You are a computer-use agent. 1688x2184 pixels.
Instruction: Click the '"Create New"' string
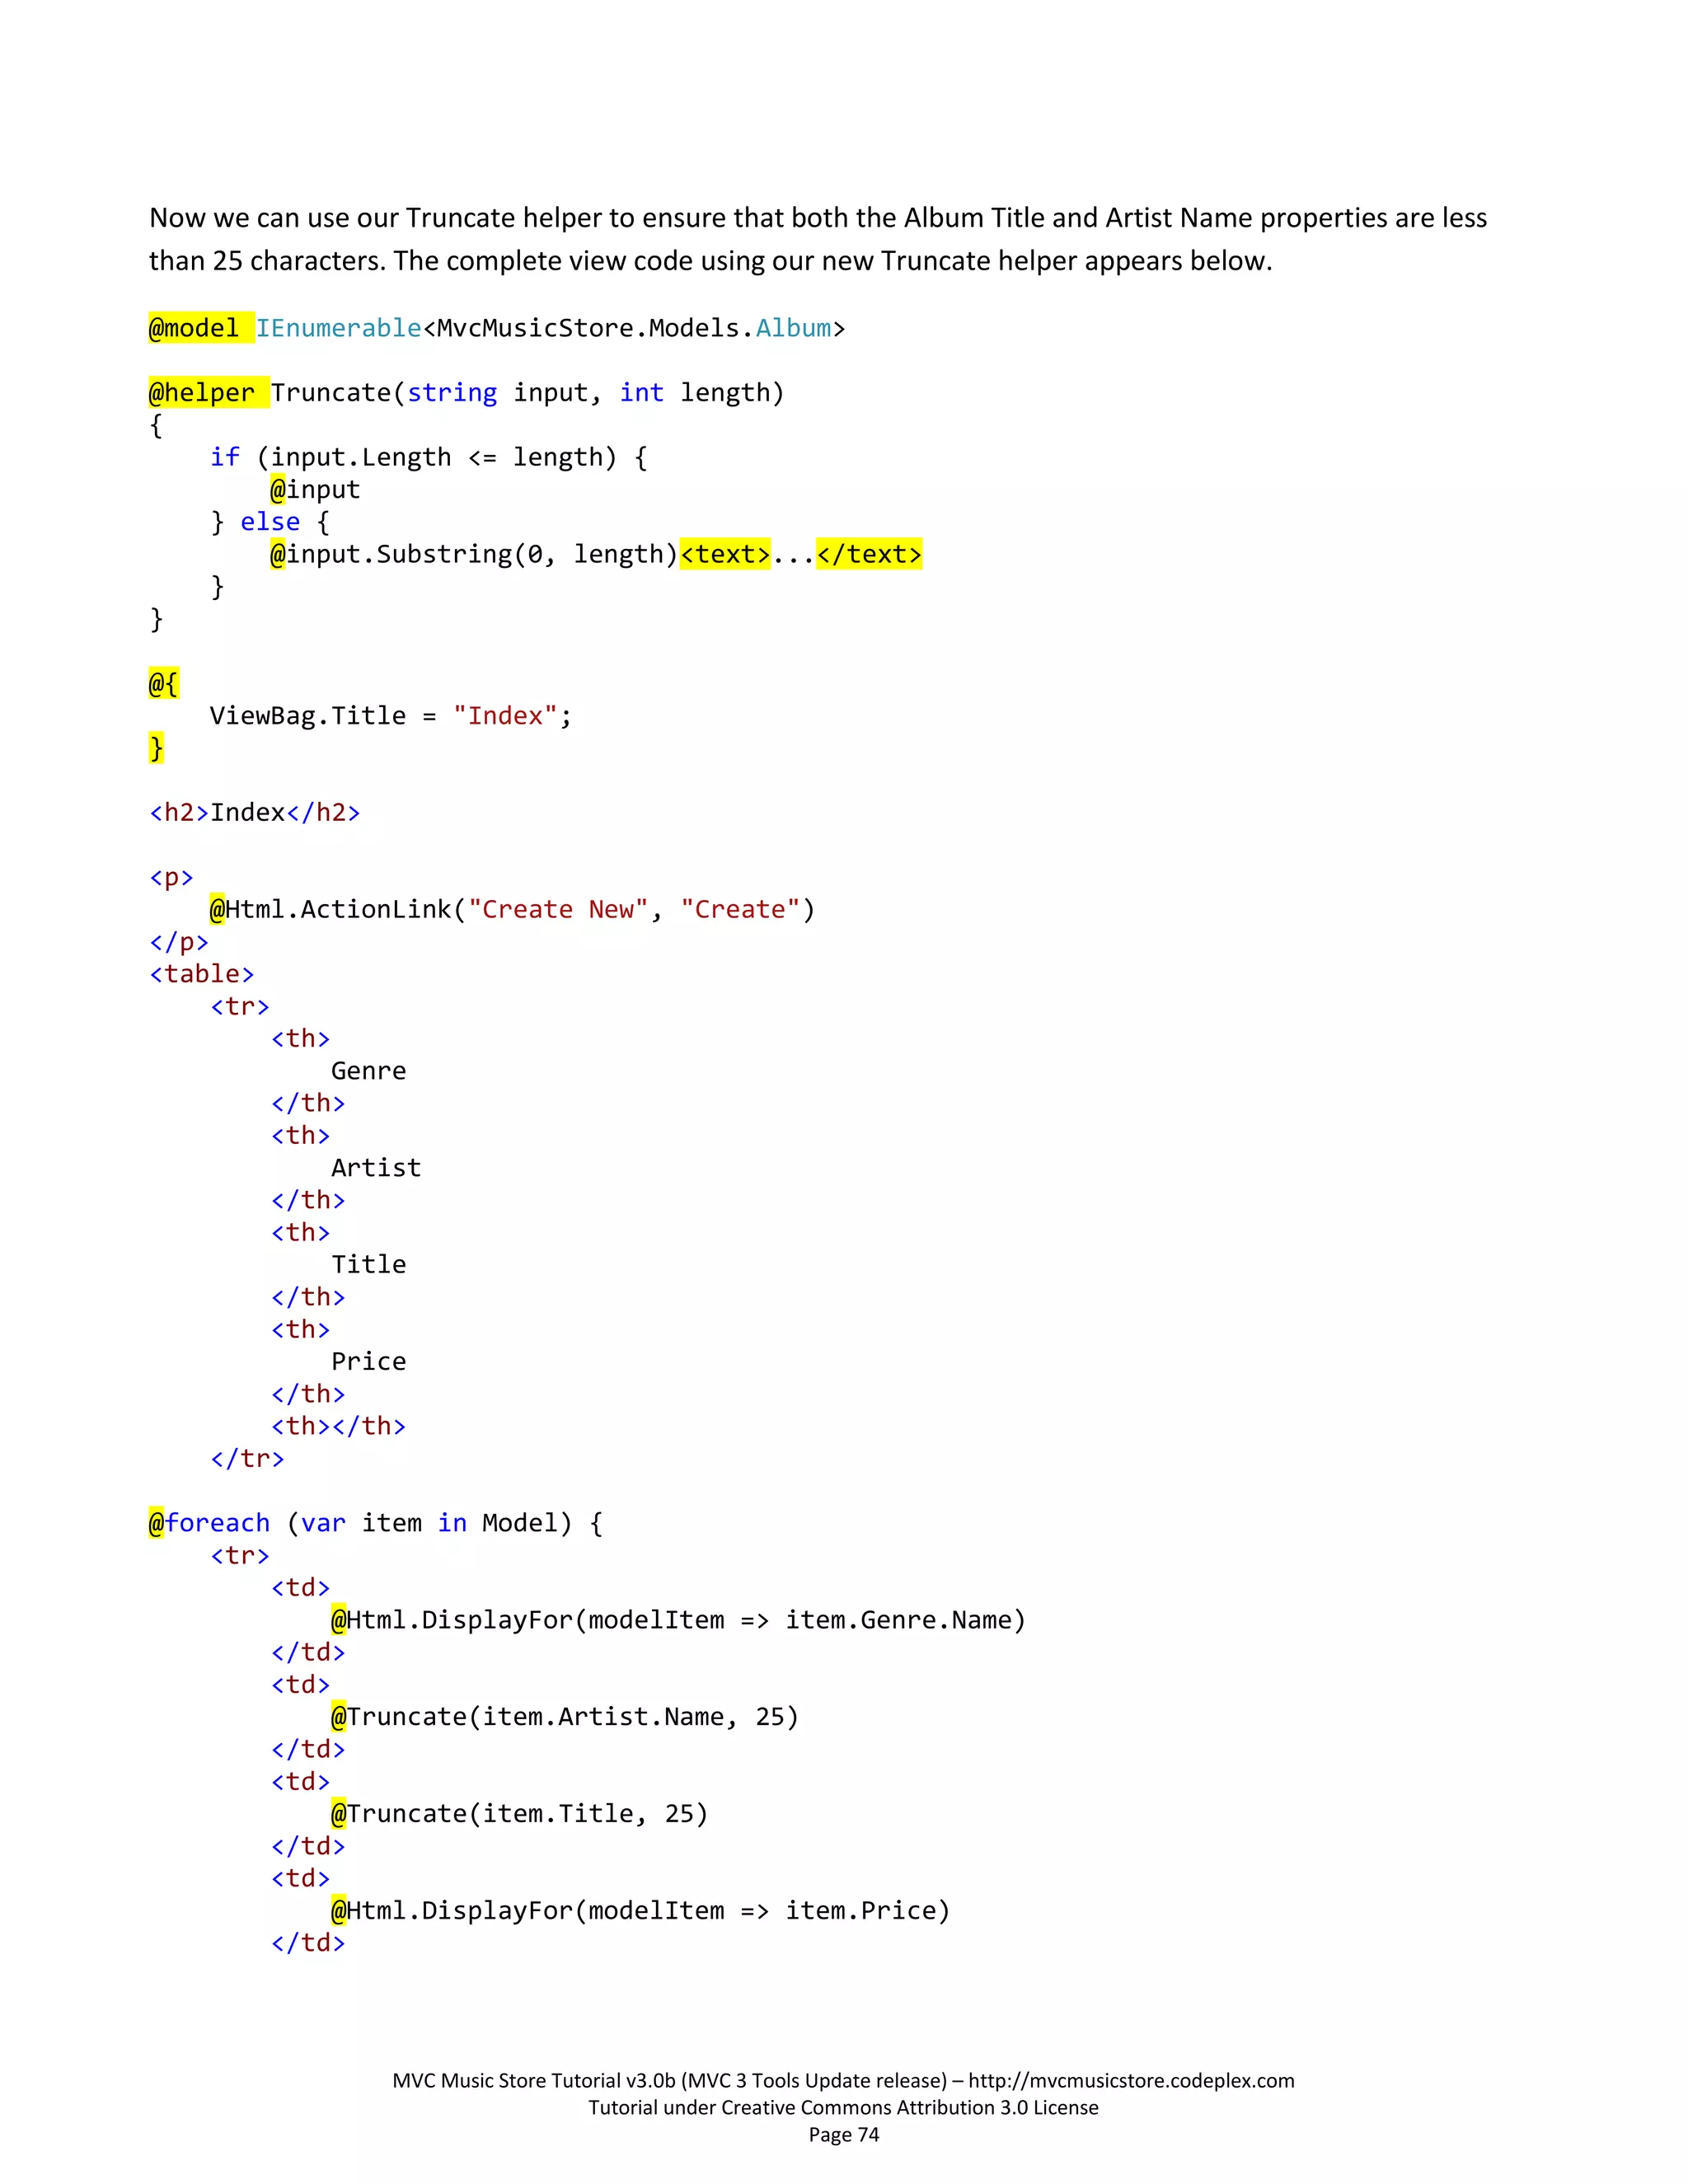click(x=558, y=910)
